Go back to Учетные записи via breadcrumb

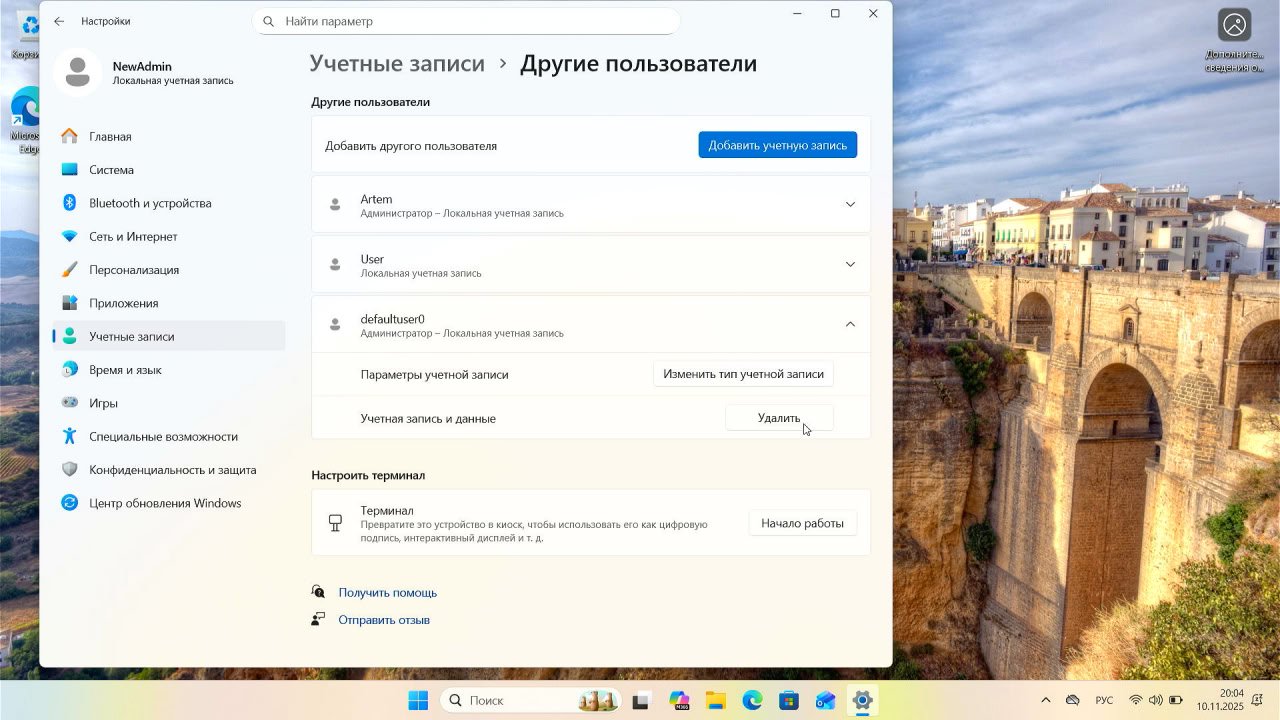point(397,62)
